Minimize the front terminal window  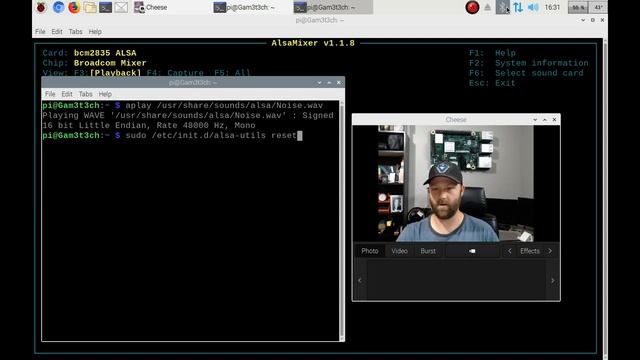pos(319,82)
